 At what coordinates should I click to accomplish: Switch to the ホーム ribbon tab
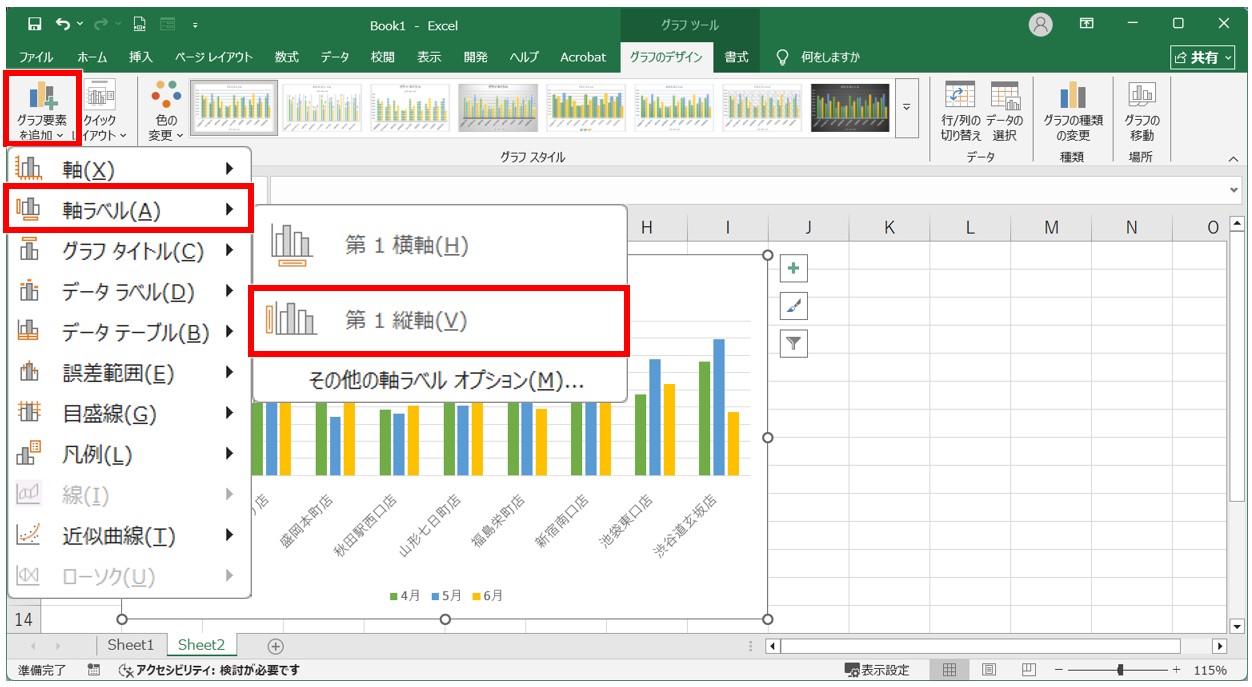(92, 57)
